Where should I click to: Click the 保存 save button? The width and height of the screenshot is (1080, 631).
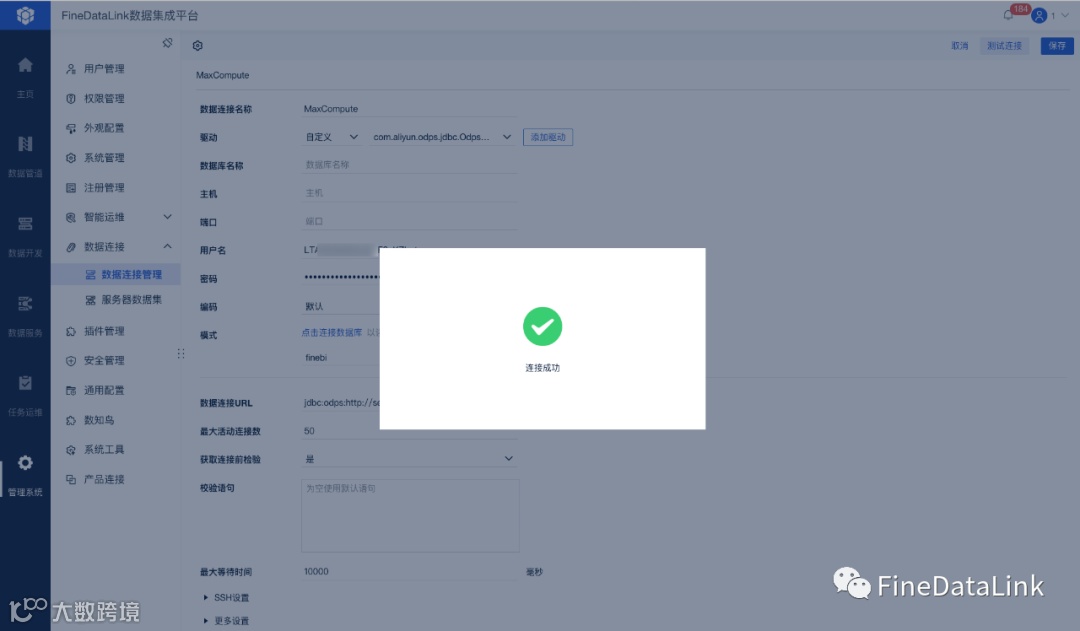click(x=1057, y=45)
